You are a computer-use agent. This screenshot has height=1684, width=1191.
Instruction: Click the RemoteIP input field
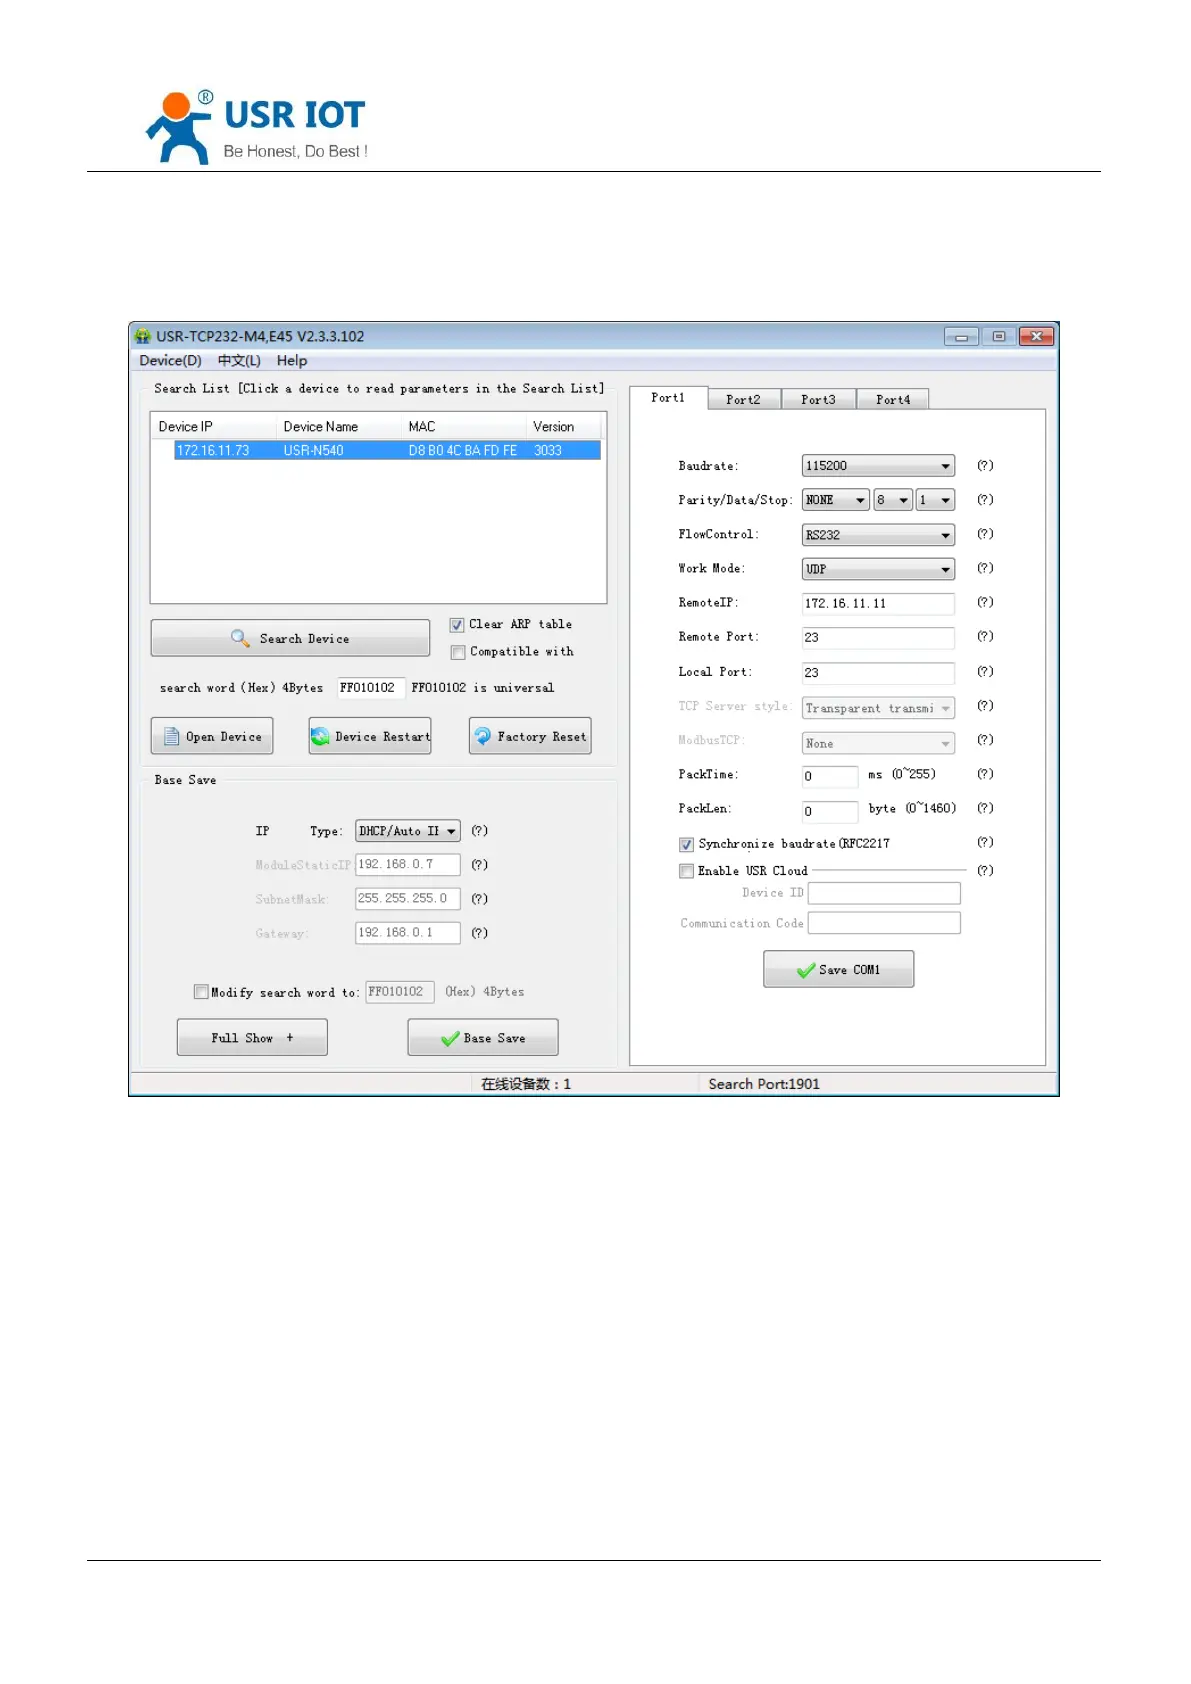878,604
